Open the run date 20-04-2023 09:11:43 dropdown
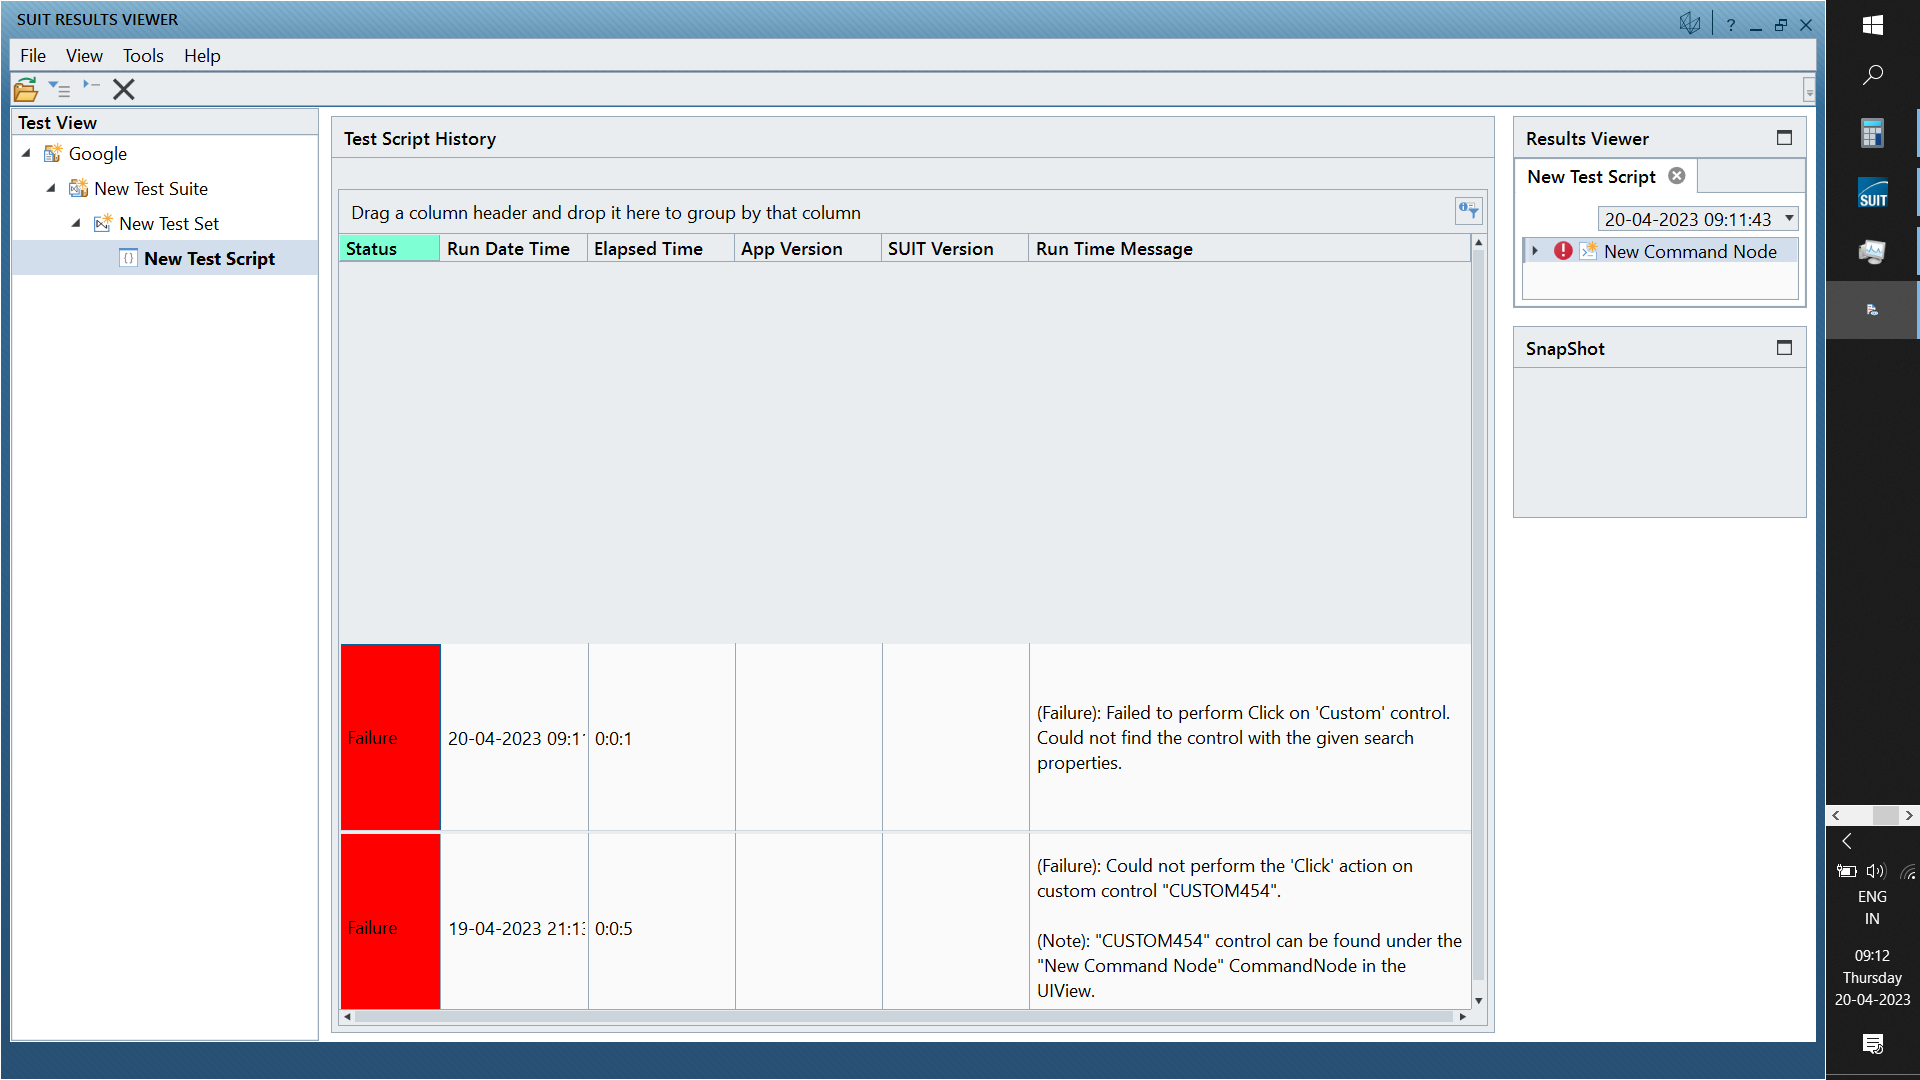The width and height of the screenshot is (1920, 1080). tap(1789, 218)
